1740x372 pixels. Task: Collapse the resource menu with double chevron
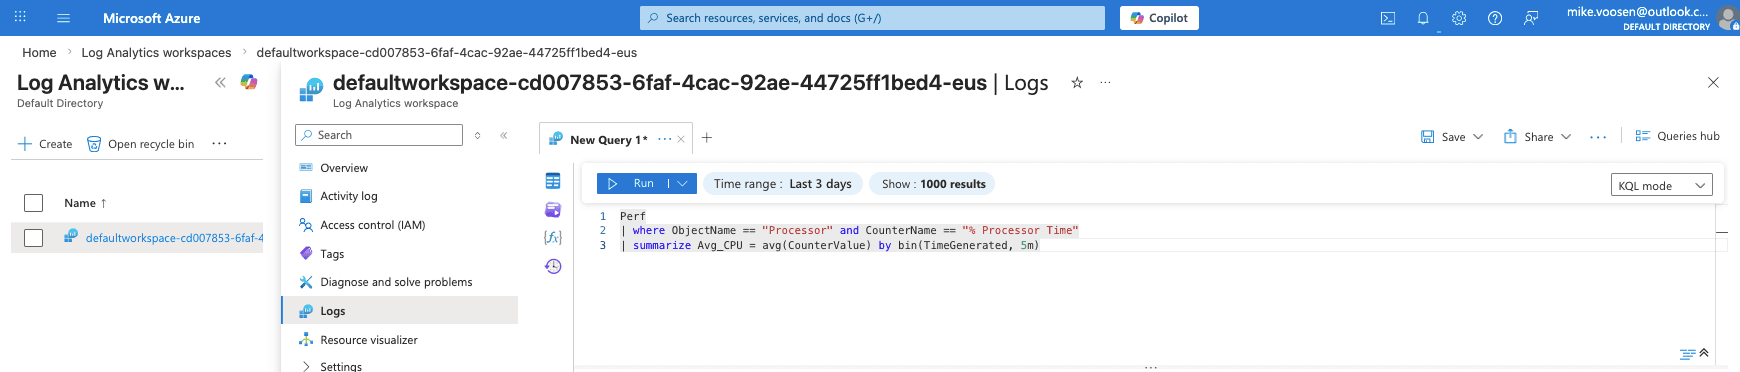point(504,135)
